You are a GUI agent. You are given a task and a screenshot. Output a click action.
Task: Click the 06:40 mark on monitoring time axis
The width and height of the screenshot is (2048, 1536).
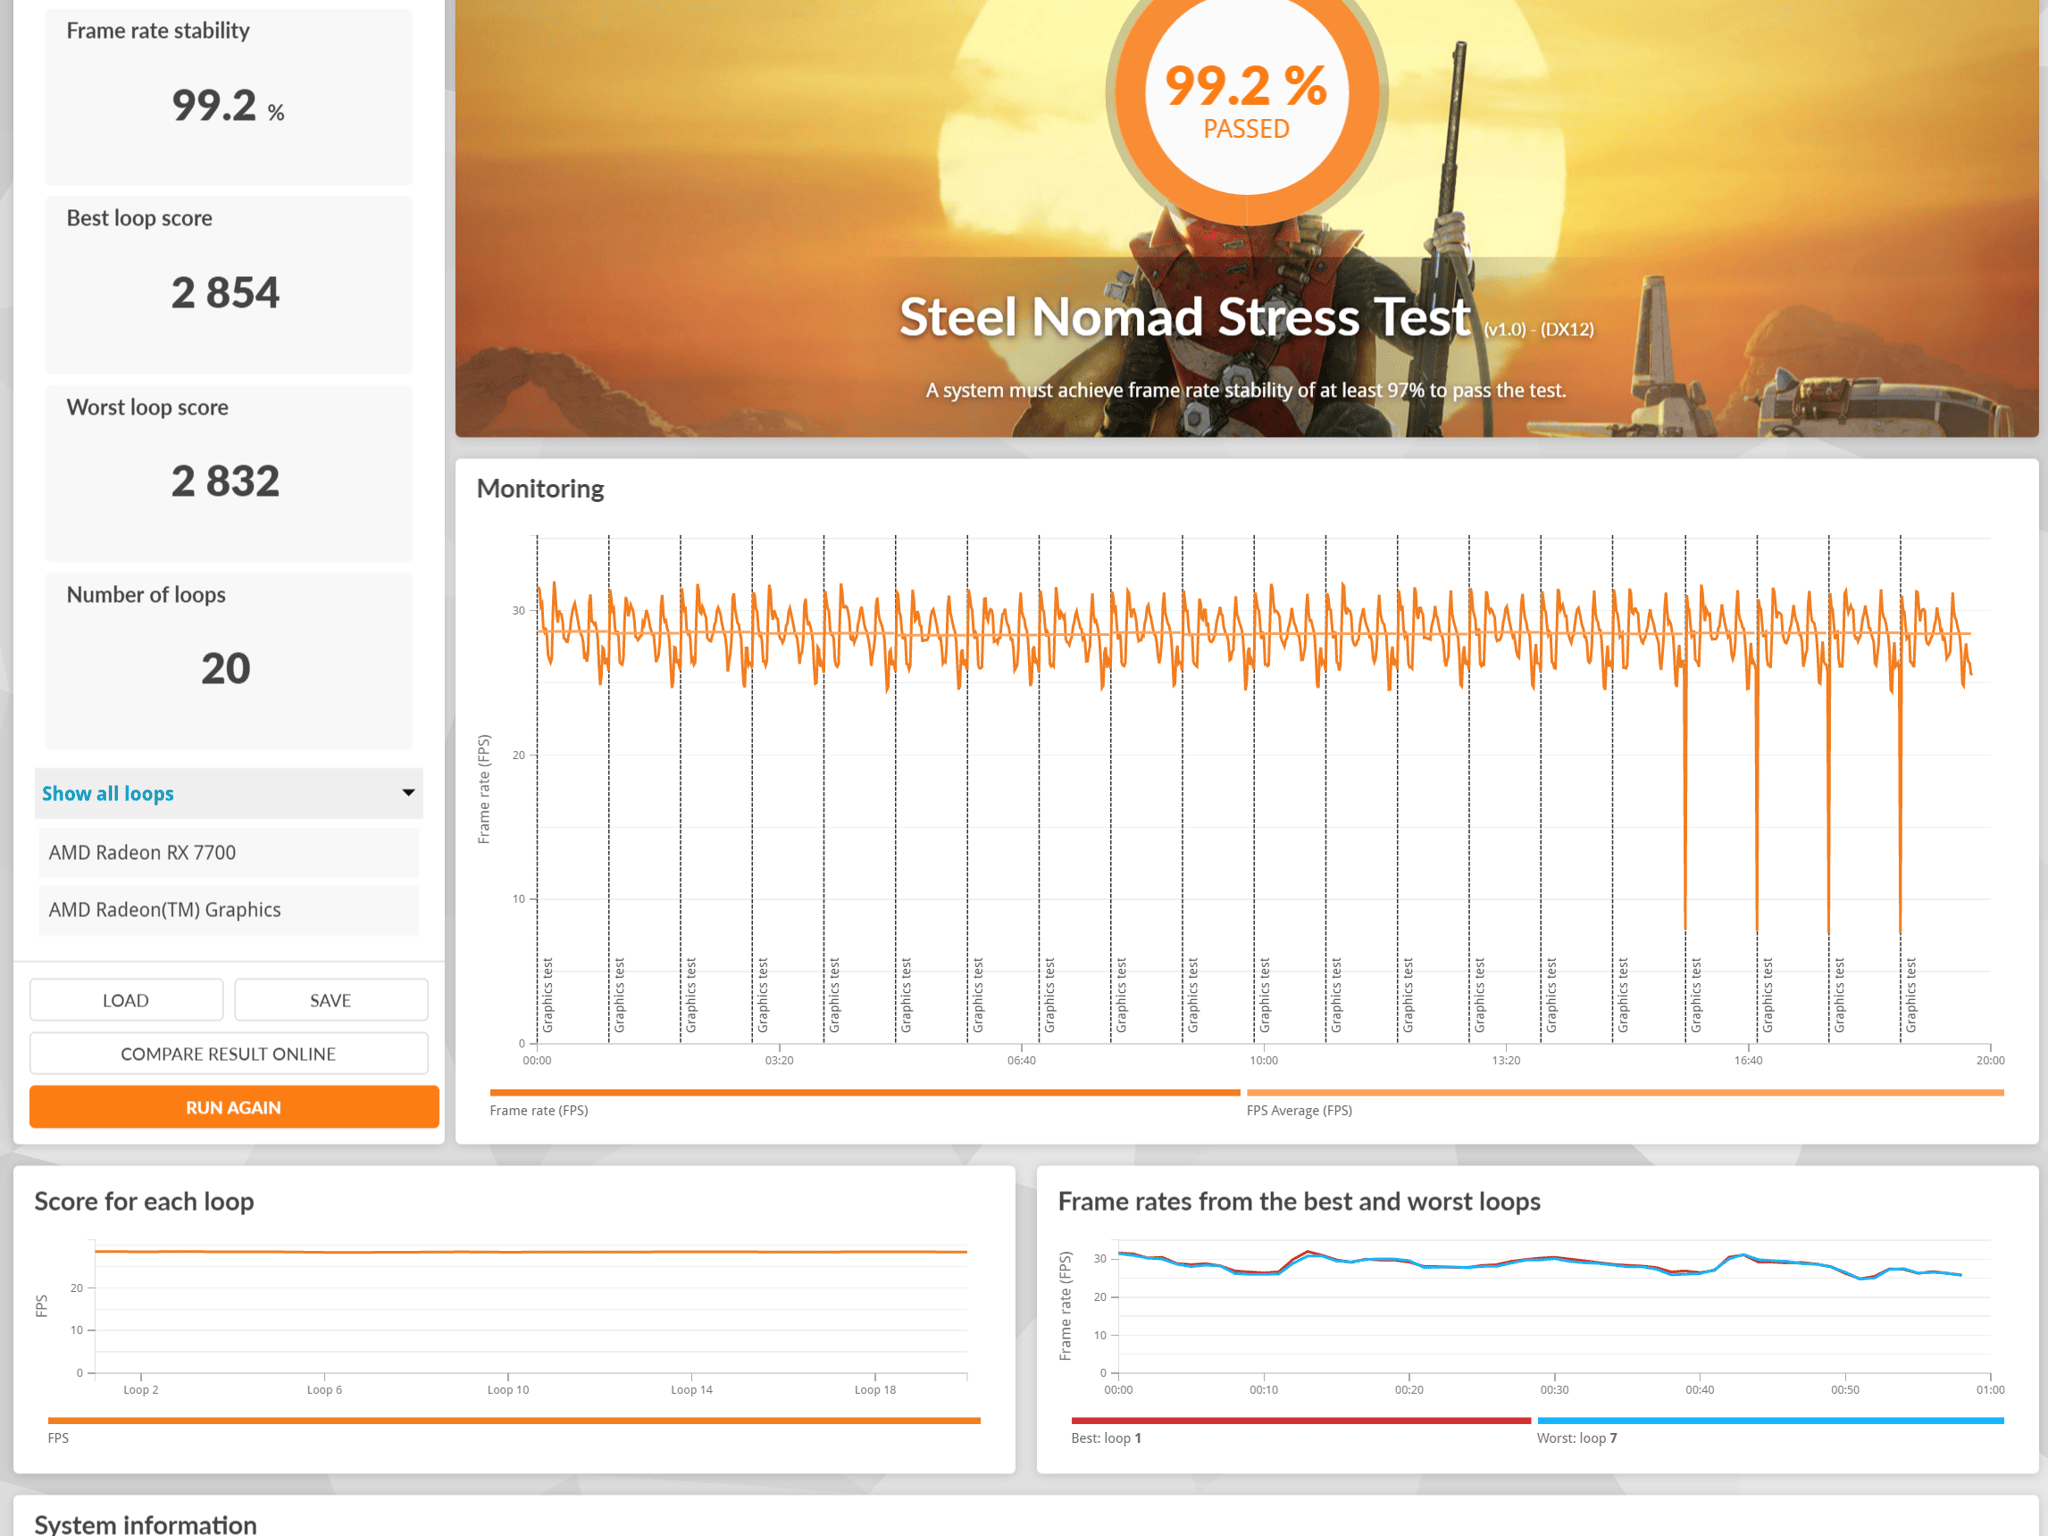[x=1021, y=1060]
